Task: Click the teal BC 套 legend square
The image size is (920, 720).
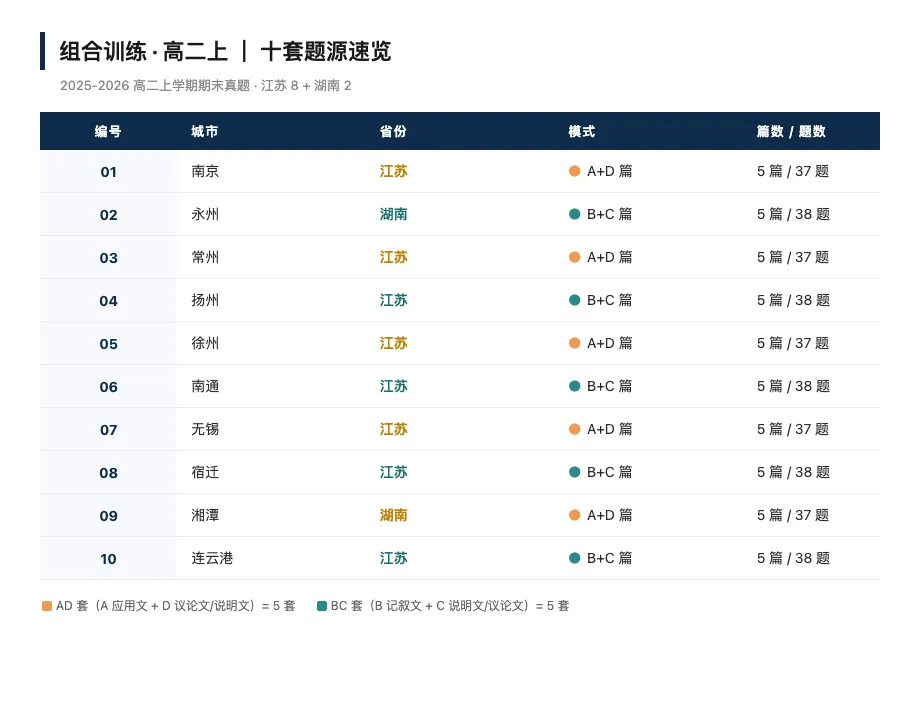Action: pos(322,606)
